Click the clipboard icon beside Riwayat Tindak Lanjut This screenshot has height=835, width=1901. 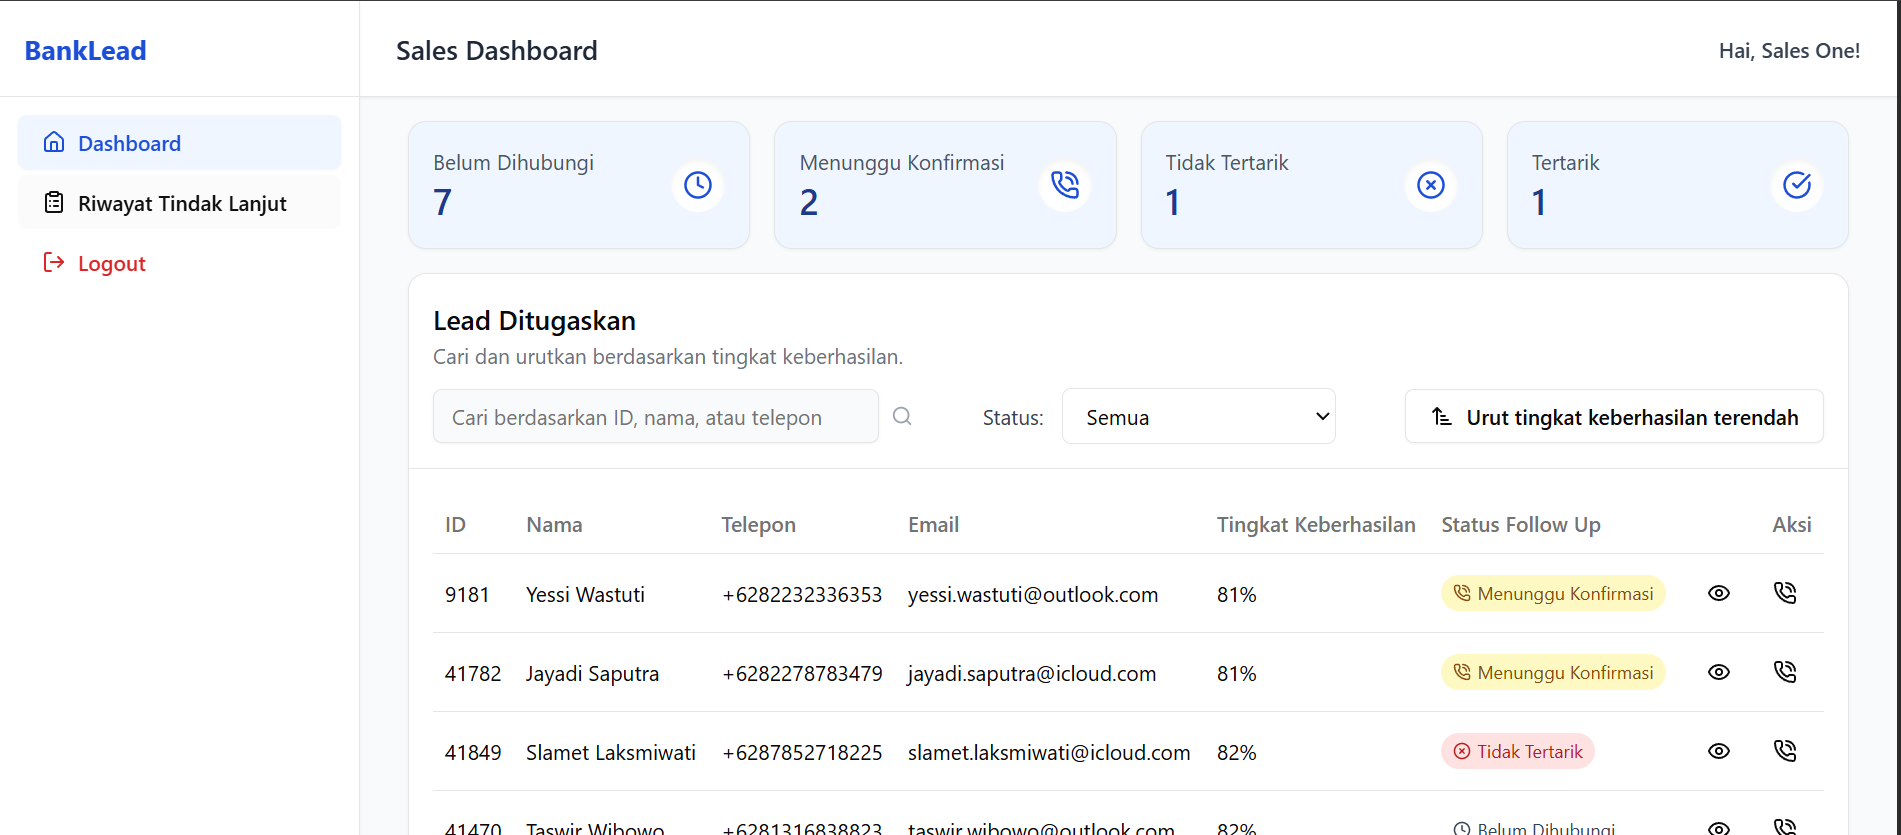point(54,202)
